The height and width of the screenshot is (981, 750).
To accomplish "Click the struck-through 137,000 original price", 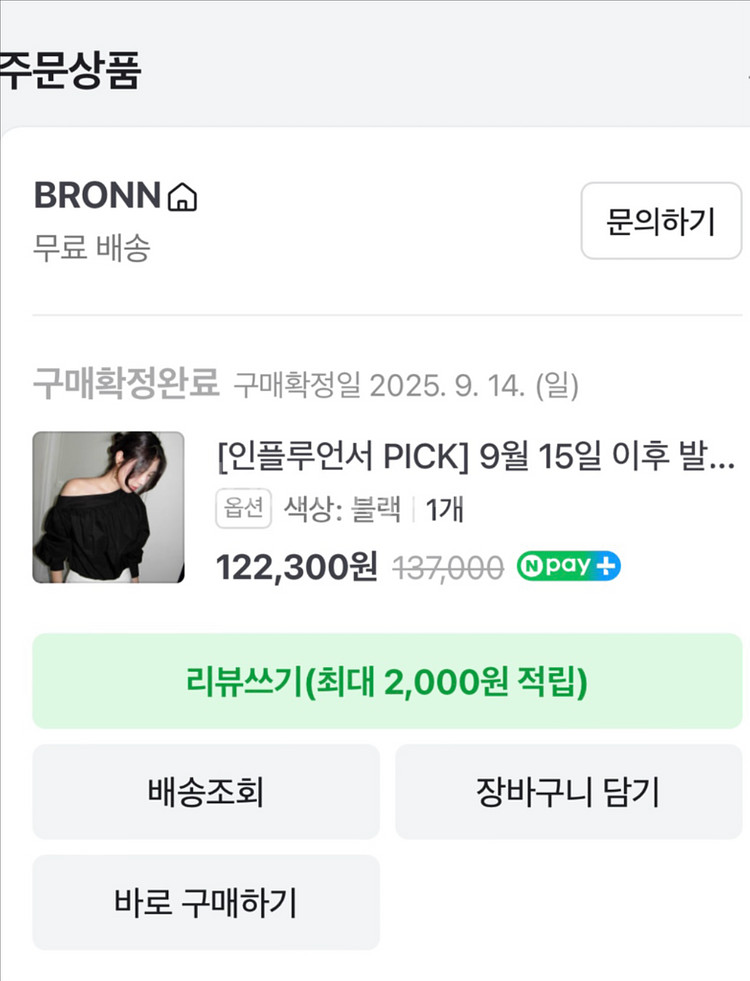I will point(448,568).
